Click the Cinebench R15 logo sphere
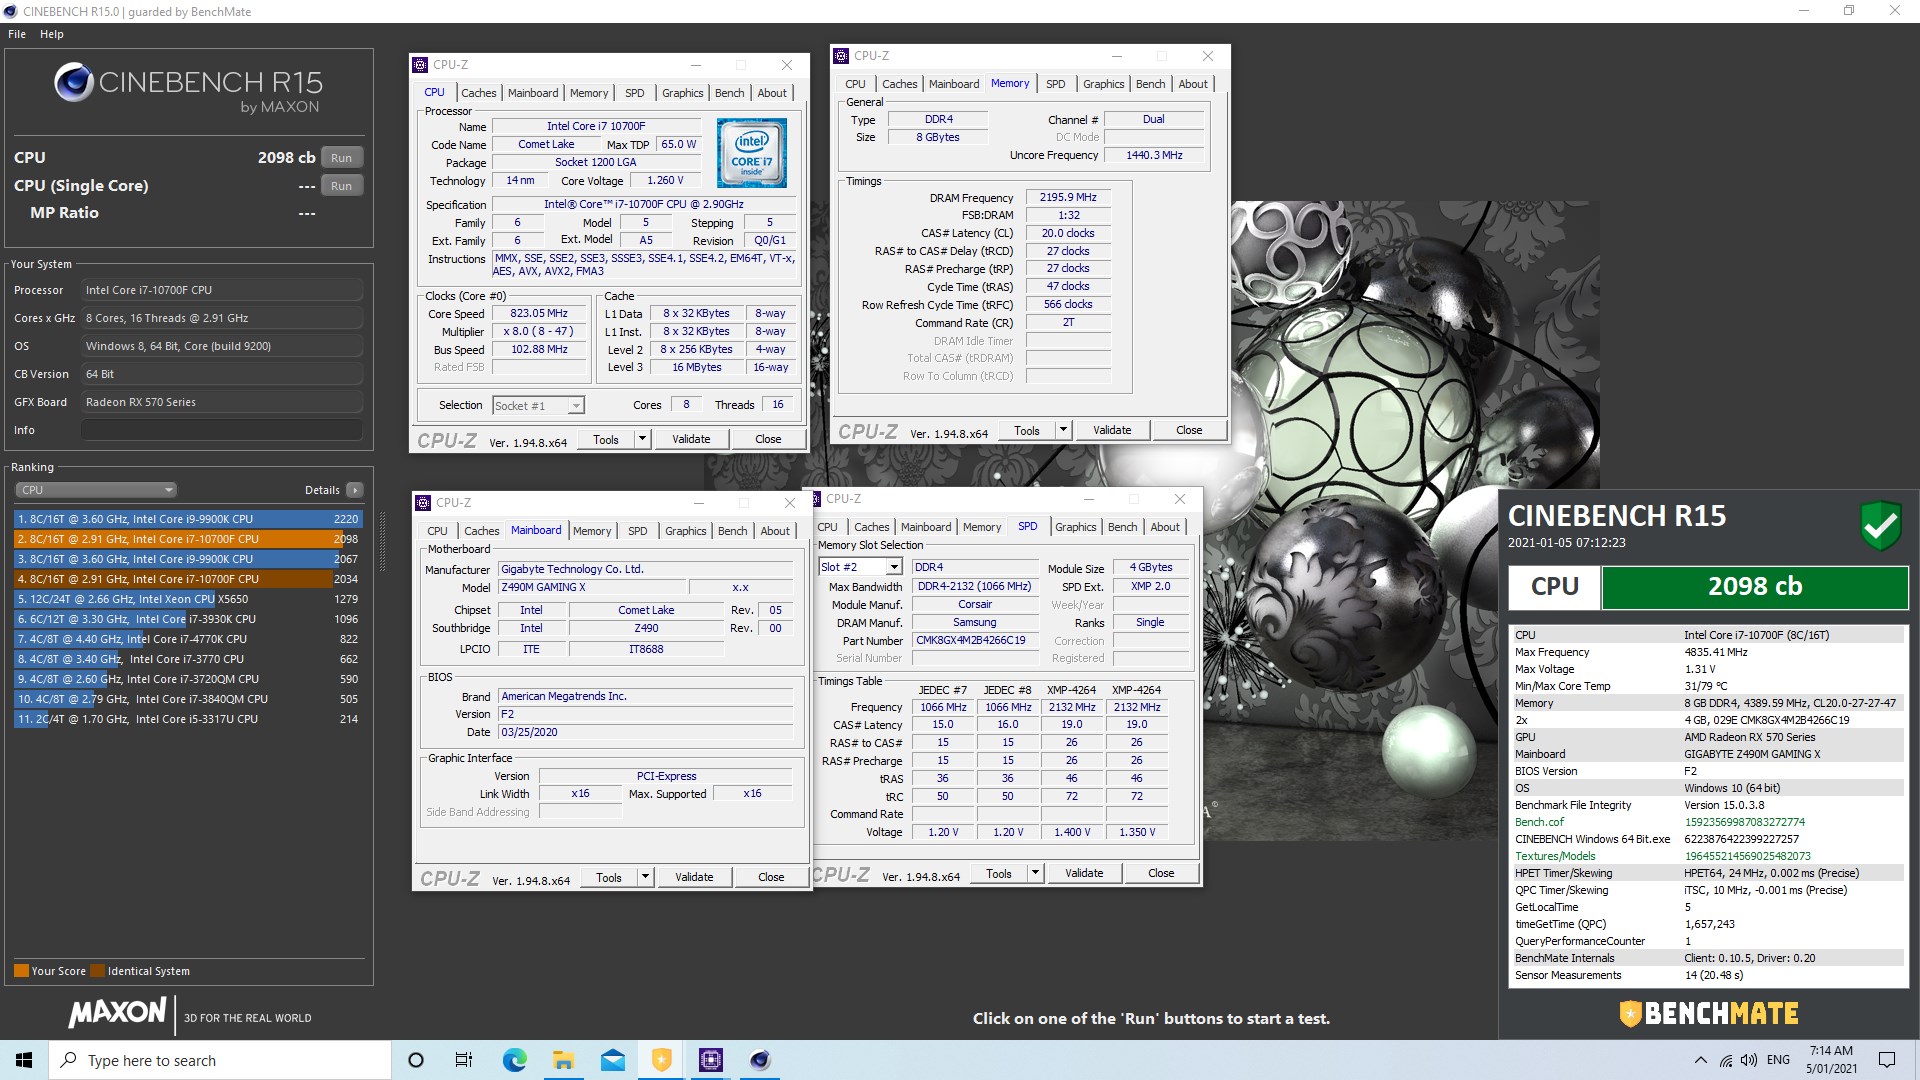Image resolution: width=1920 pixels, height=1080 pixels. 74,82
